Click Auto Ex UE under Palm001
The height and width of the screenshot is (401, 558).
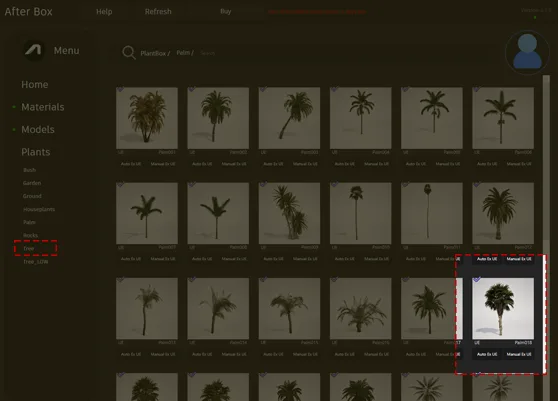(131, 164)
